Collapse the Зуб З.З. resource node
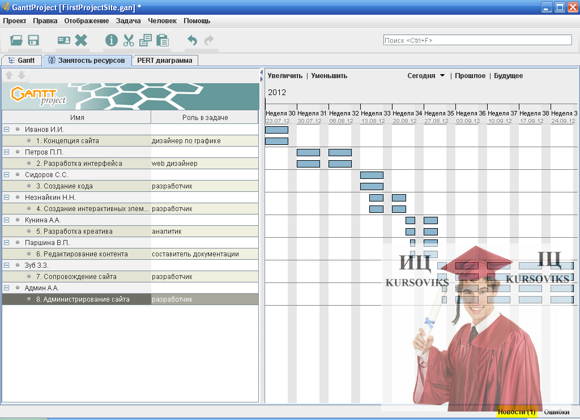Image resolution: width=580 pixels, height=420 pixels. point(6,265)
